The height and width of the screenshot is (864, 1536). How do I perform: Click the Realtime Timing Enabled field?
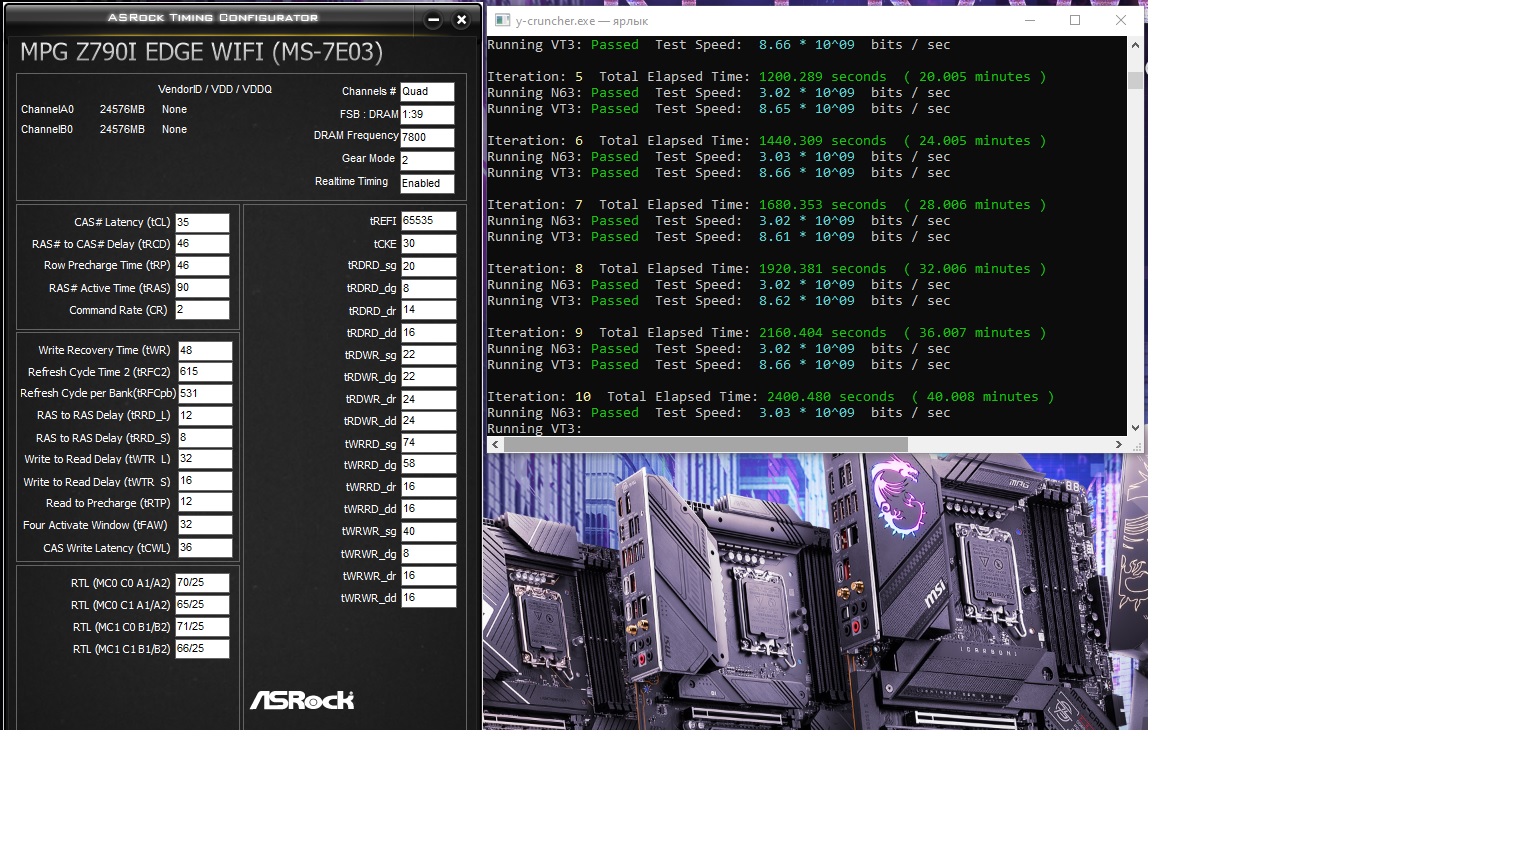pyautogui.click(x=427, y=184)
